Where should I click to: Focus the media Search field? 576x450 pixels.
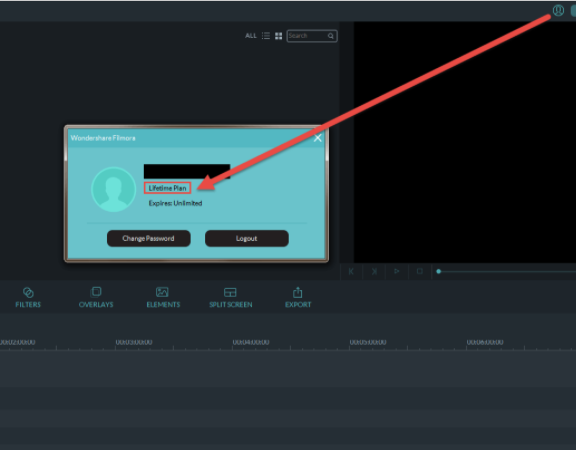pyautogui.click(x=312, y=36)
